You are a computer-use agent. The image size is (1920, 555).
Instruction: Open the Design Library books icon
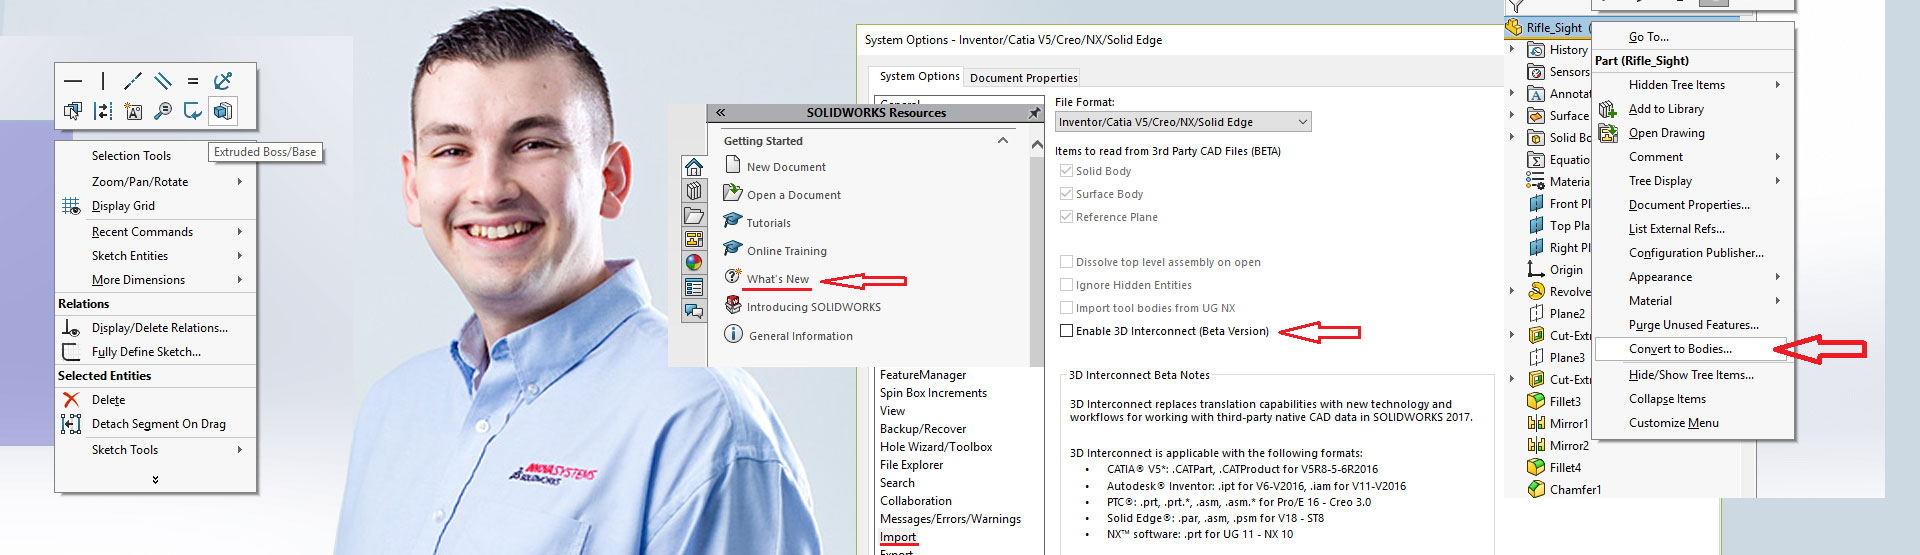(x=694, y=191)
